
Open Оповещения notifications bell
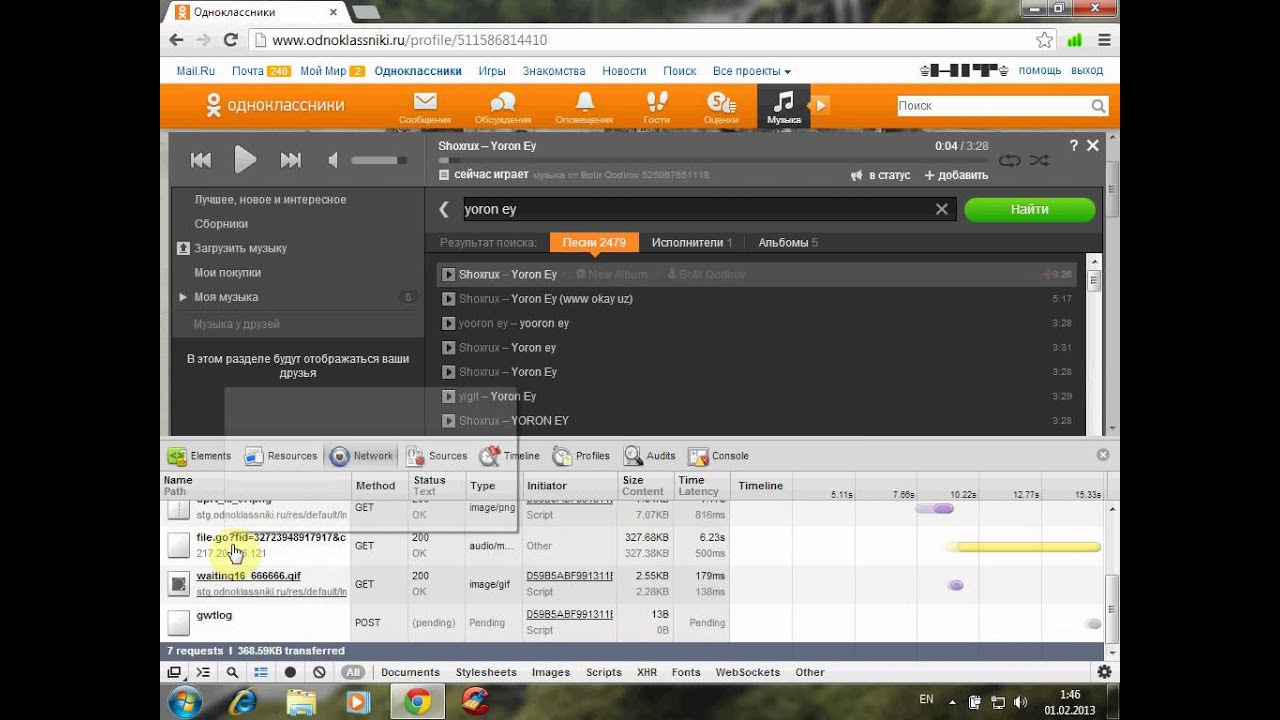pyautogui.click(x=584, y=107)
